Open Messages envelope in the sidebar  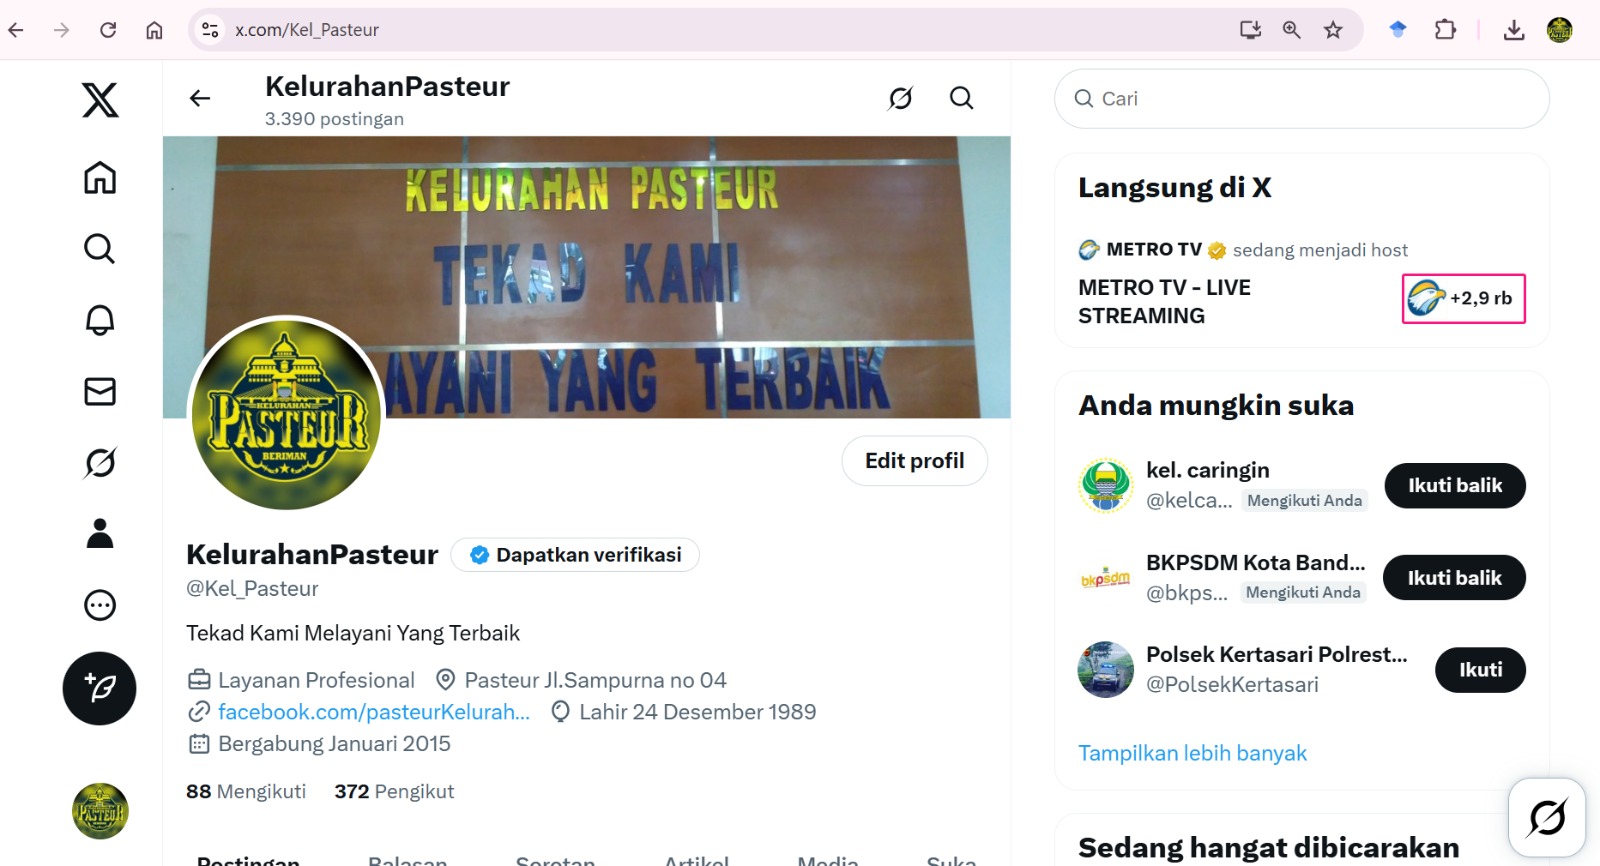[x=100, y=391]
